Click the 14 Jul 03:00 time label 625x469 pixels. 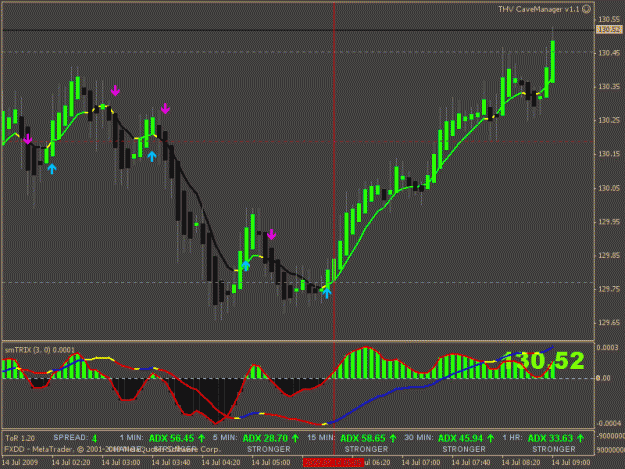click(121, 463)
